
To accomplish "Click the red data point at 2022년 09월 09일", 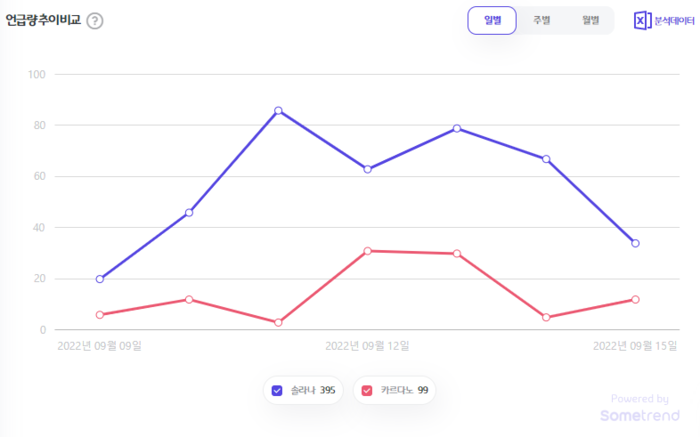I will pyautogui.click(x=100, y=315).
